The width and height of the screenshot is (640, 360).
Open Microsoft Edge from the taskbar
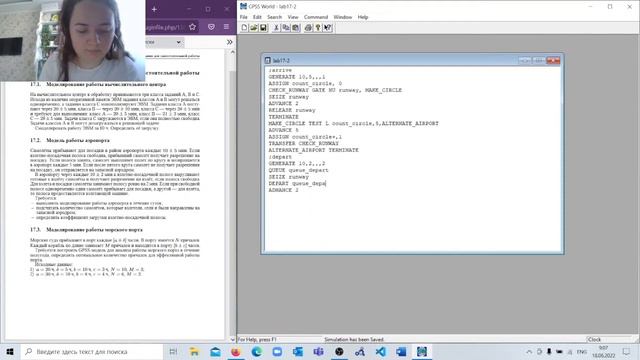tap(256, 351)
